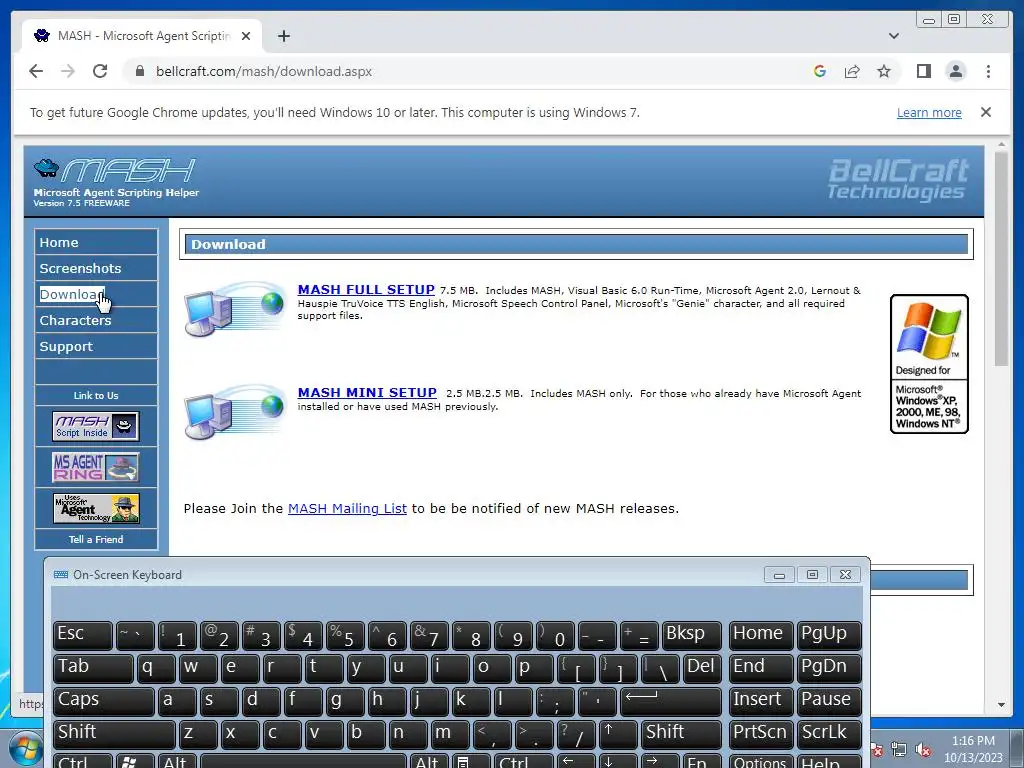Click the MASH MINI SETUP link
Viewport: 1024px width, 768px height.
pos(367,392)
